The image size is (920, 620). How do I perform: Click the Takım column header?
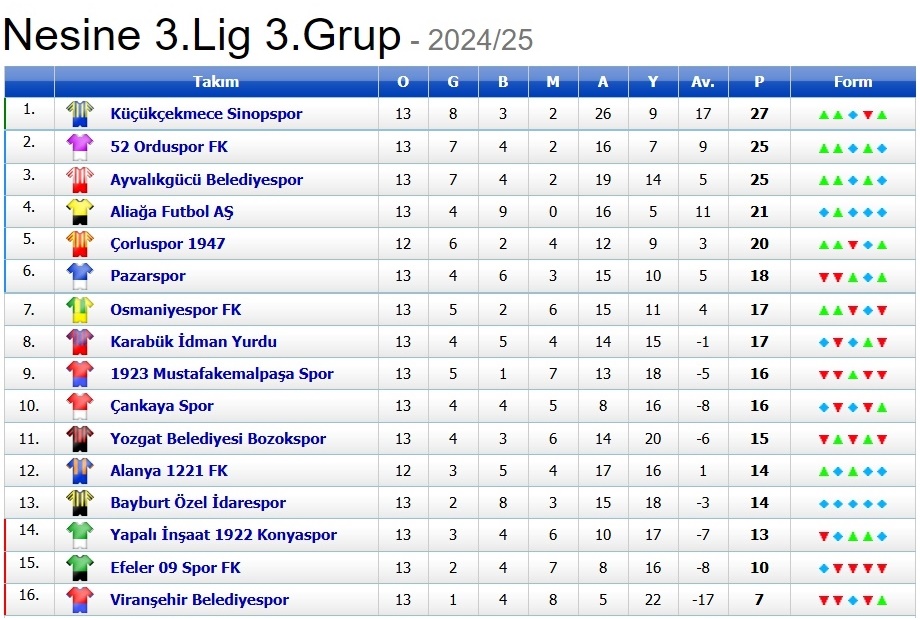(216, 82)
